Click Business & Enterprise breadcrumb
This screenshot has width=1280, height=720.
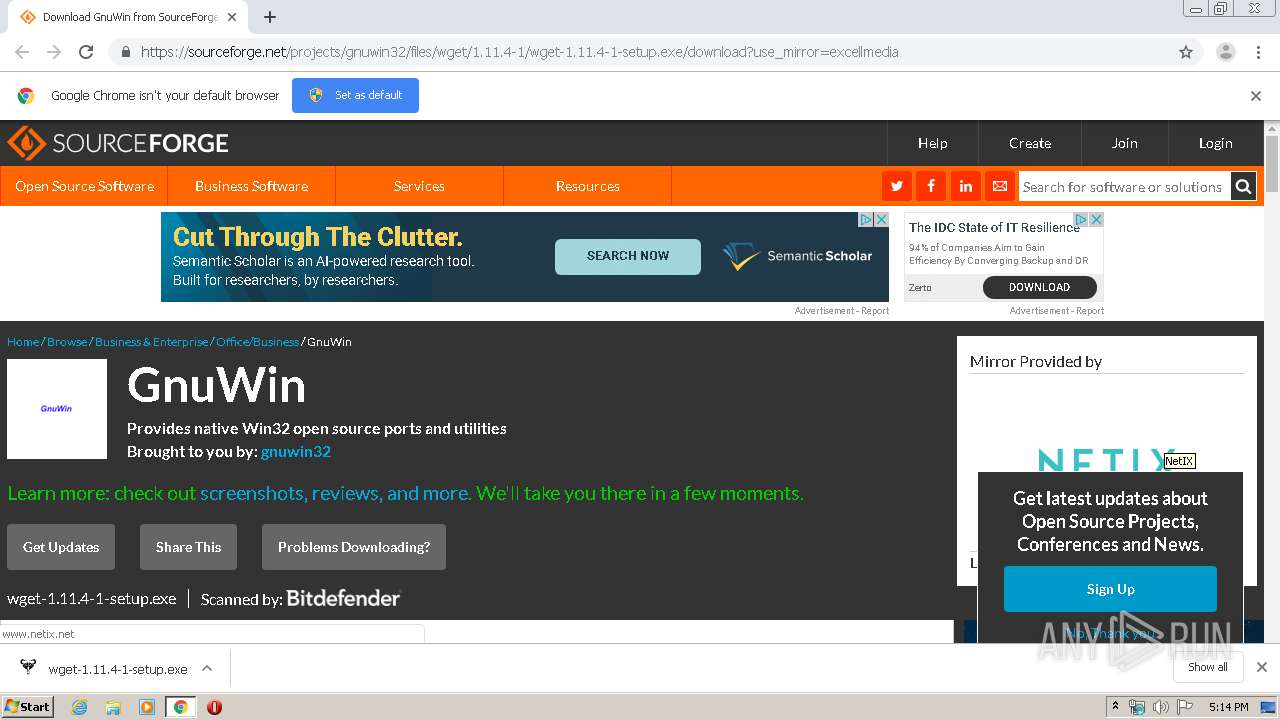point(152,342)
